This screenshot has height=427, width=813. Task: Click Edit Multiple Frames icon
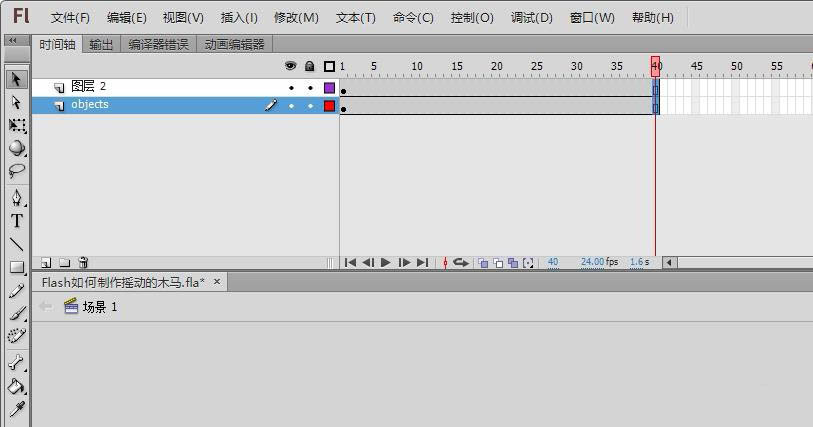[513, 263]
